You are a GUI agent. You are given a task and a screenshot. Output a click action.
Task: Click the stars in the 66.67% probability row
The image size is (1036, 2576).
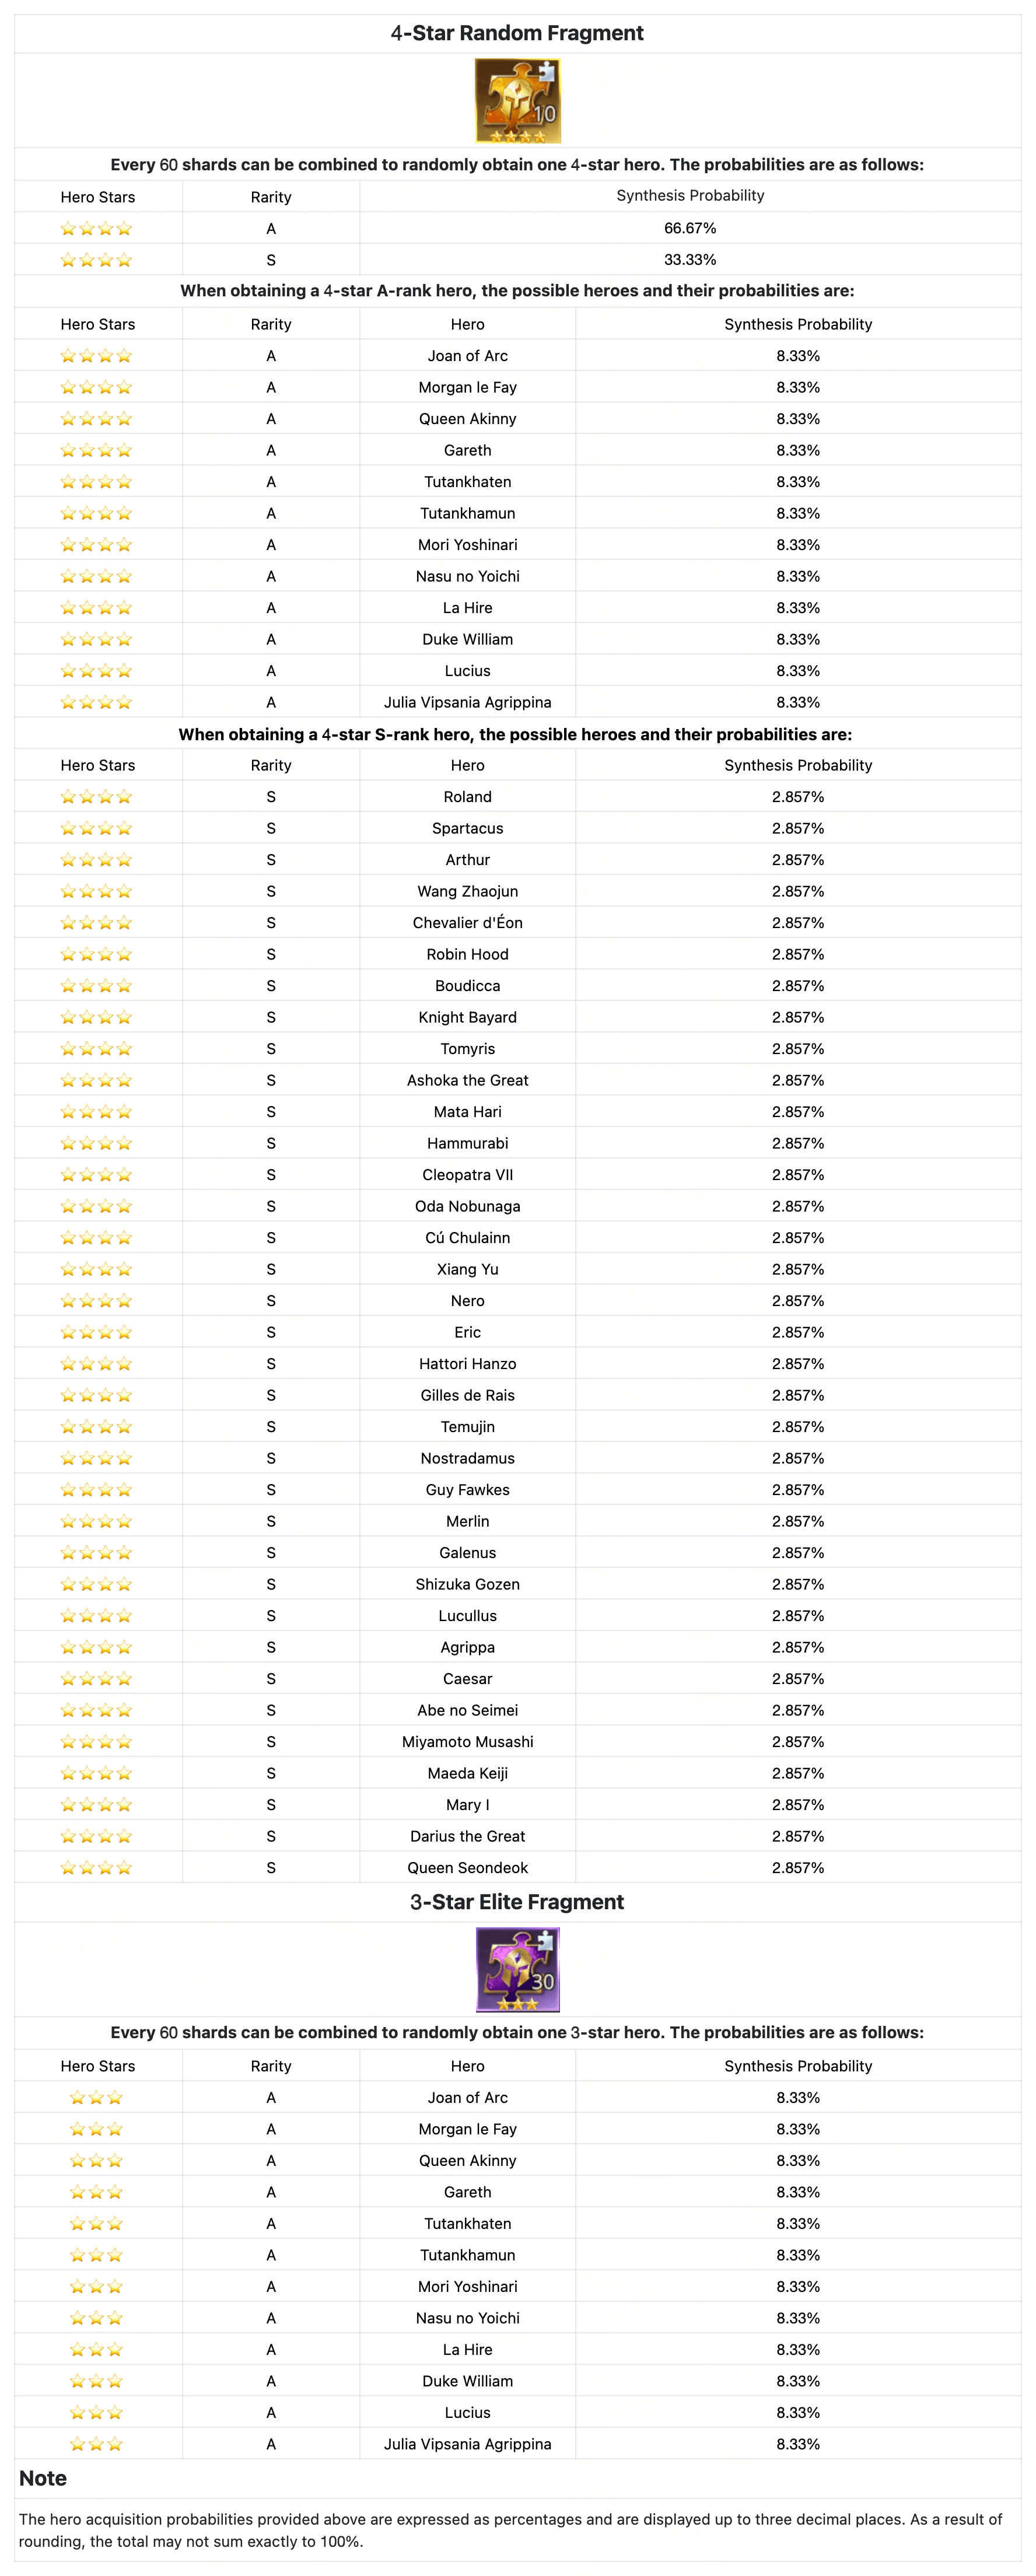tap(96, 229)
